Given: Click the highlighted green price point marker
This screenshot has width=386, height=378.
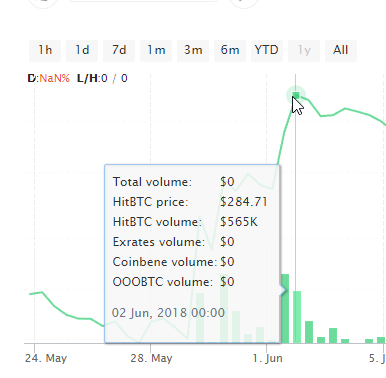Looking at the screenshot, I should [x=296, y=96].
